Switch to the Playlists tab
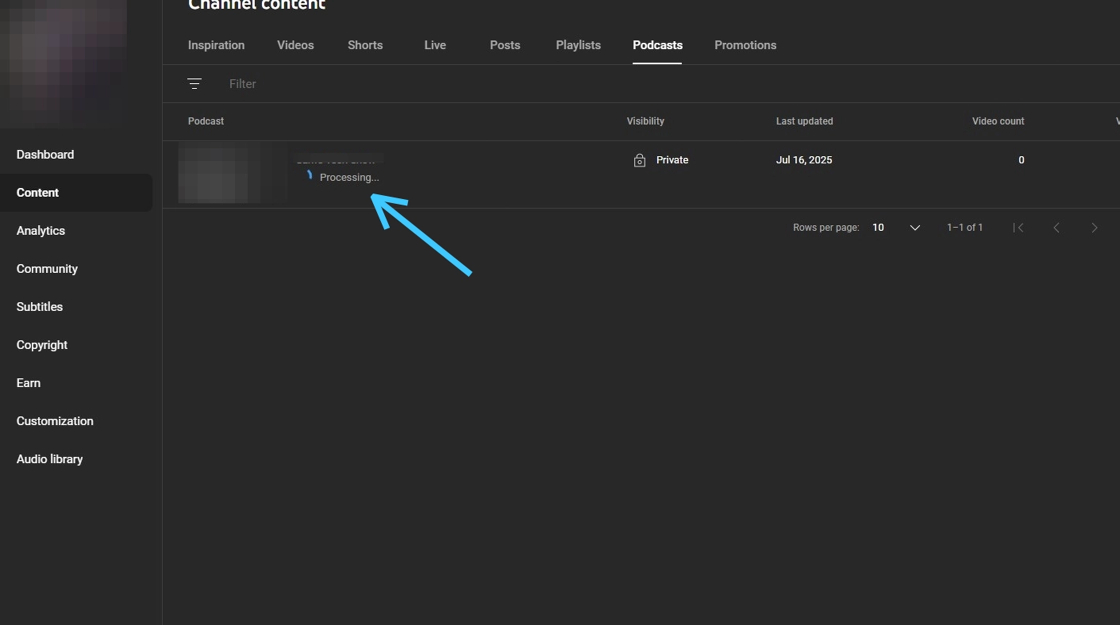 pyautogui.click(x=578, y=45)
